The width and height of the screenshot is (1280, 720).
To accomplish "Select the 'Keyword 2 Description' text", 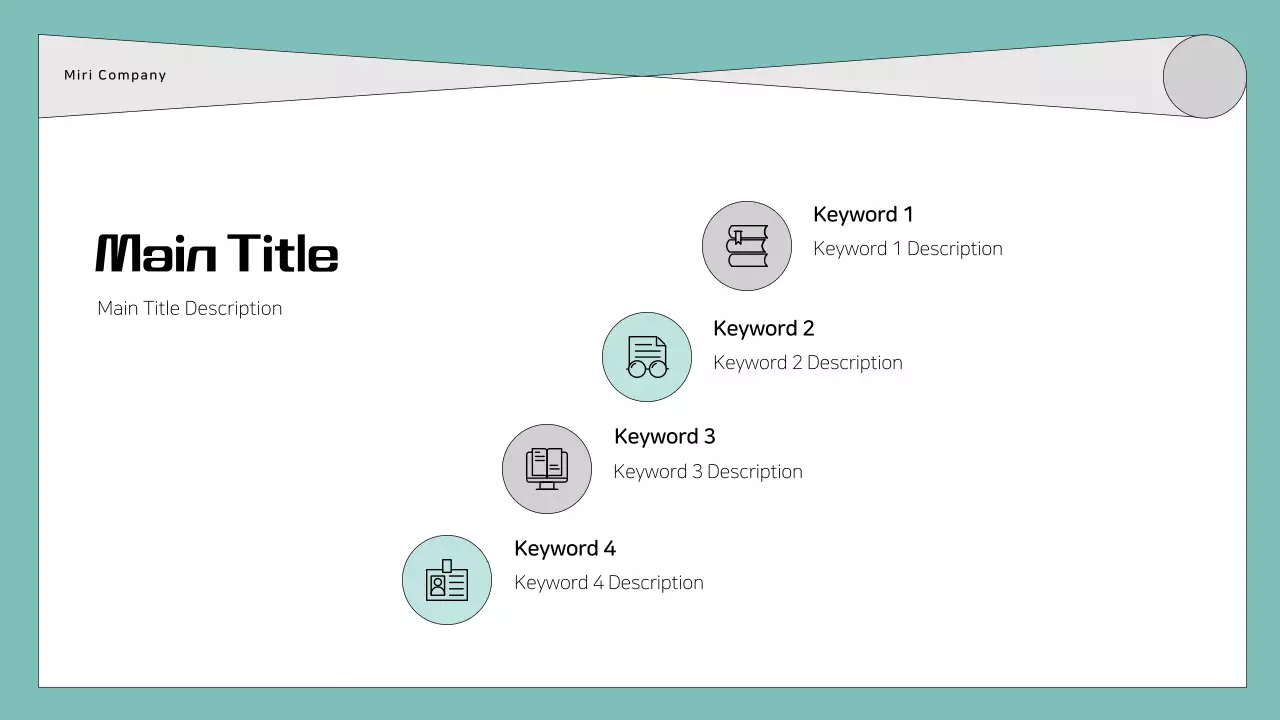I will pyautogui.click(x=807, y=362).
